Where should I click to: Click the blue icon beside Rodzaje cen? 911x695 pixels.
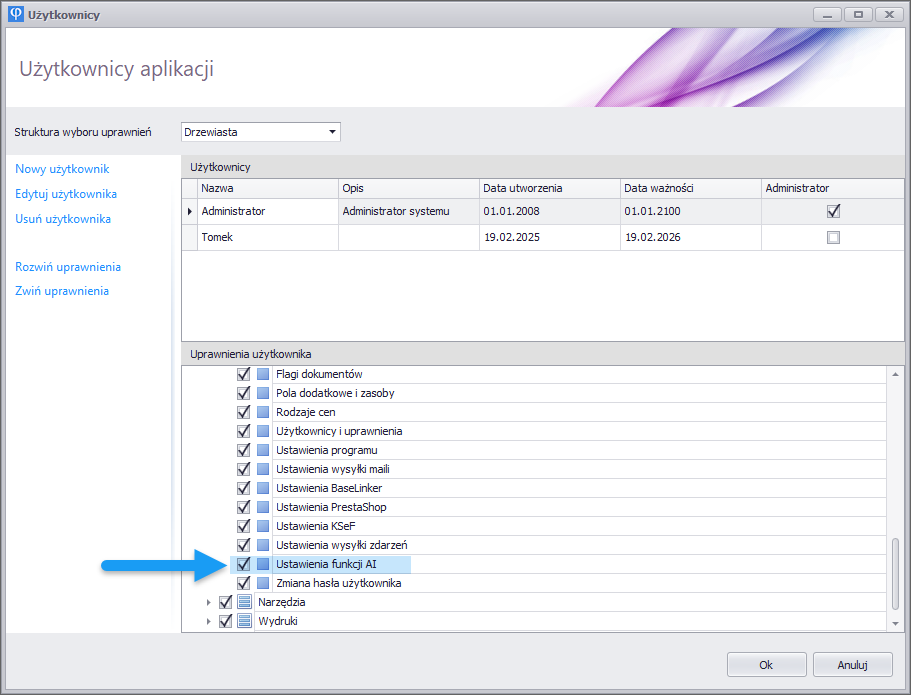coord(263,412)
